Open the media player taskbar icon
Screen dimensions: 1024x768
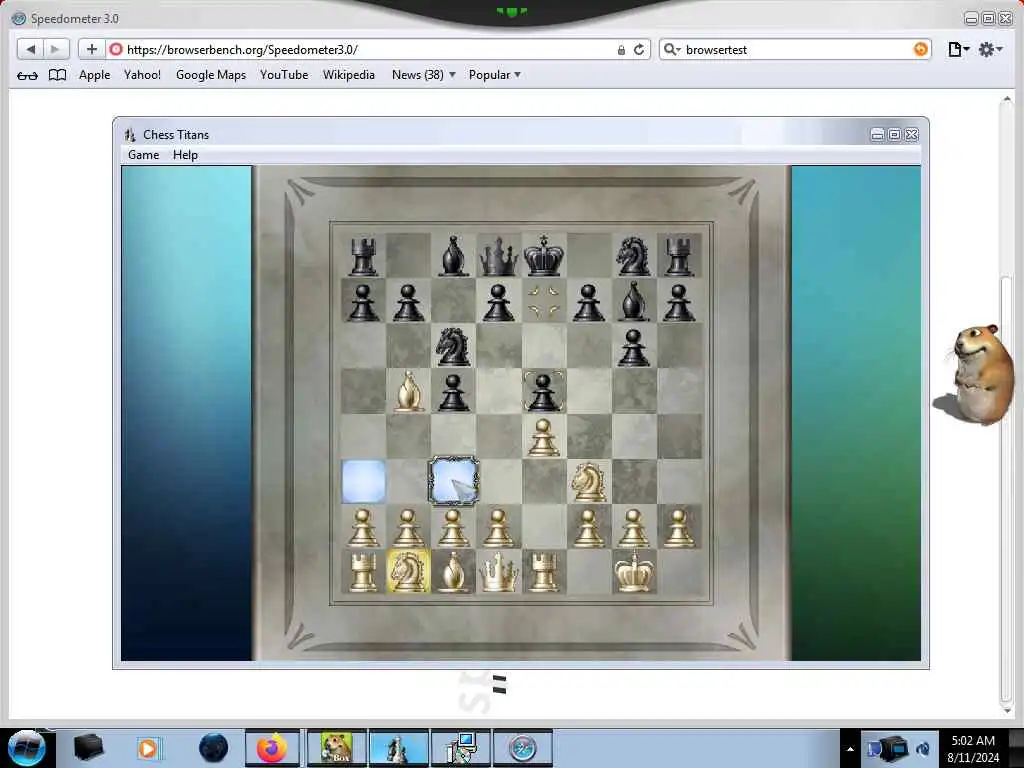148,748
